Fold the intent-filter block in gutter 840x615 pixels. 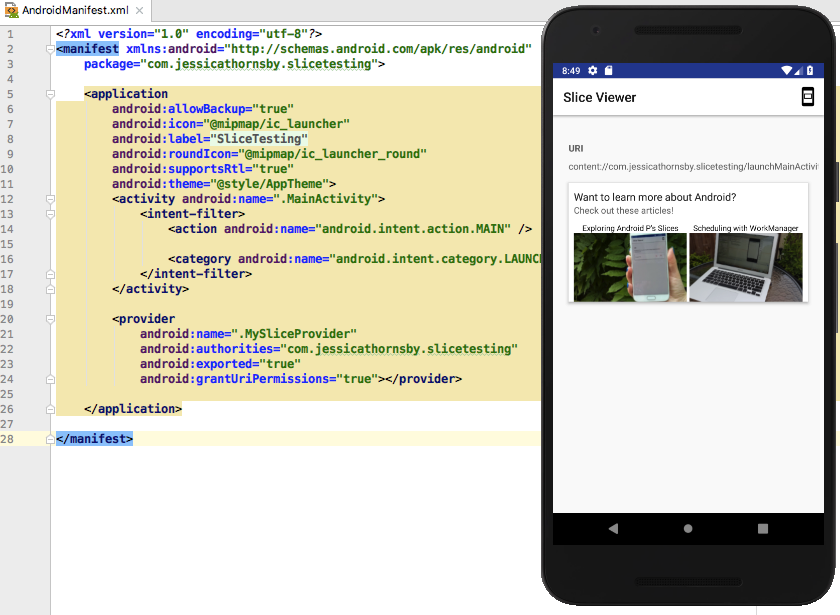pos(50,214)
